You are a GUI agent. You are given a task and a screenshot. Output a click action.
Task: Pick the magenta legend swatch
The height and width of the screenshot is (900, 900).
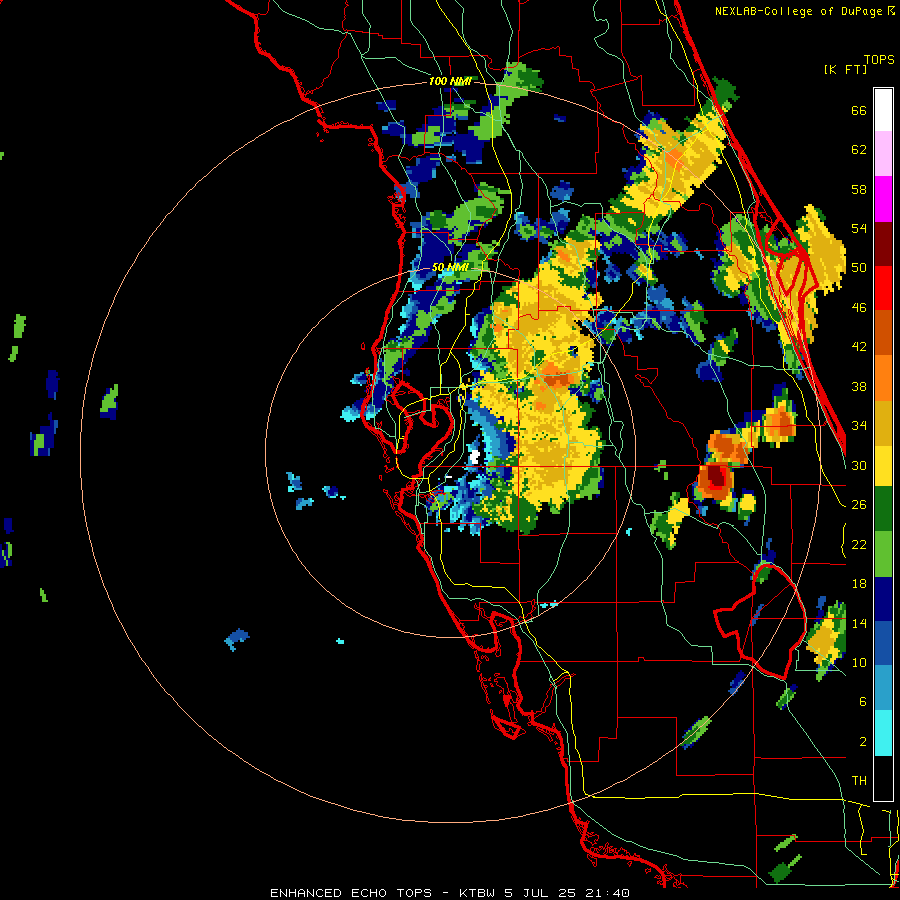[883, 199]
